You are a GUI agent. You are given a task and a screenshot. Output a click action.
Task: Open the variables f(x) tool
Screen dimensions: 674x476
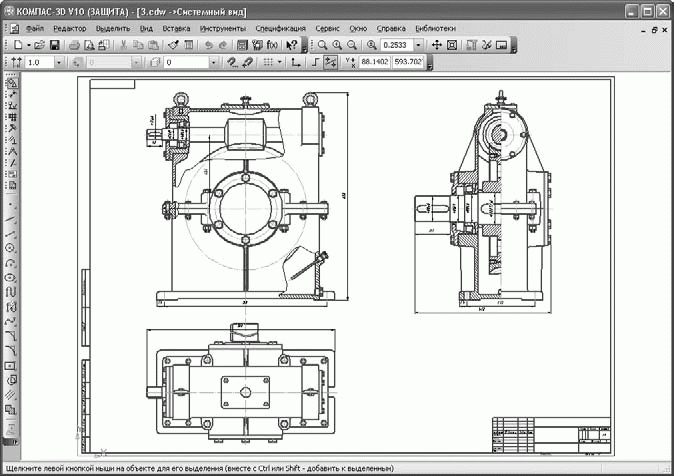point(272,45)
